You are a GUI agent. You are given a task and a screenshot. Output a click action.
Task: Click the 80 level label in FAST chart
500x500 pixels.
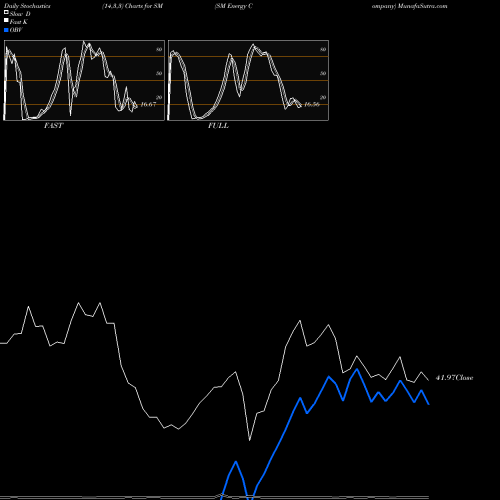159,49
